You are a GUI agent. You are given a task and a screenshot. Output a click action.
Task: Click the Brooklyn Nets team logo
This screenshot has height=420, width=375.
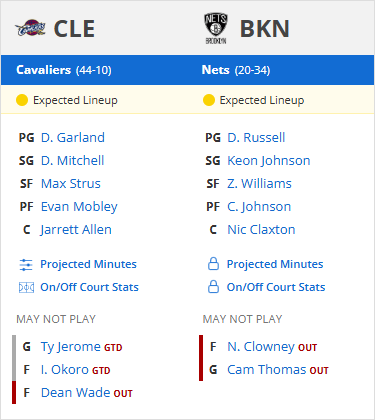[x=216, y=29]
